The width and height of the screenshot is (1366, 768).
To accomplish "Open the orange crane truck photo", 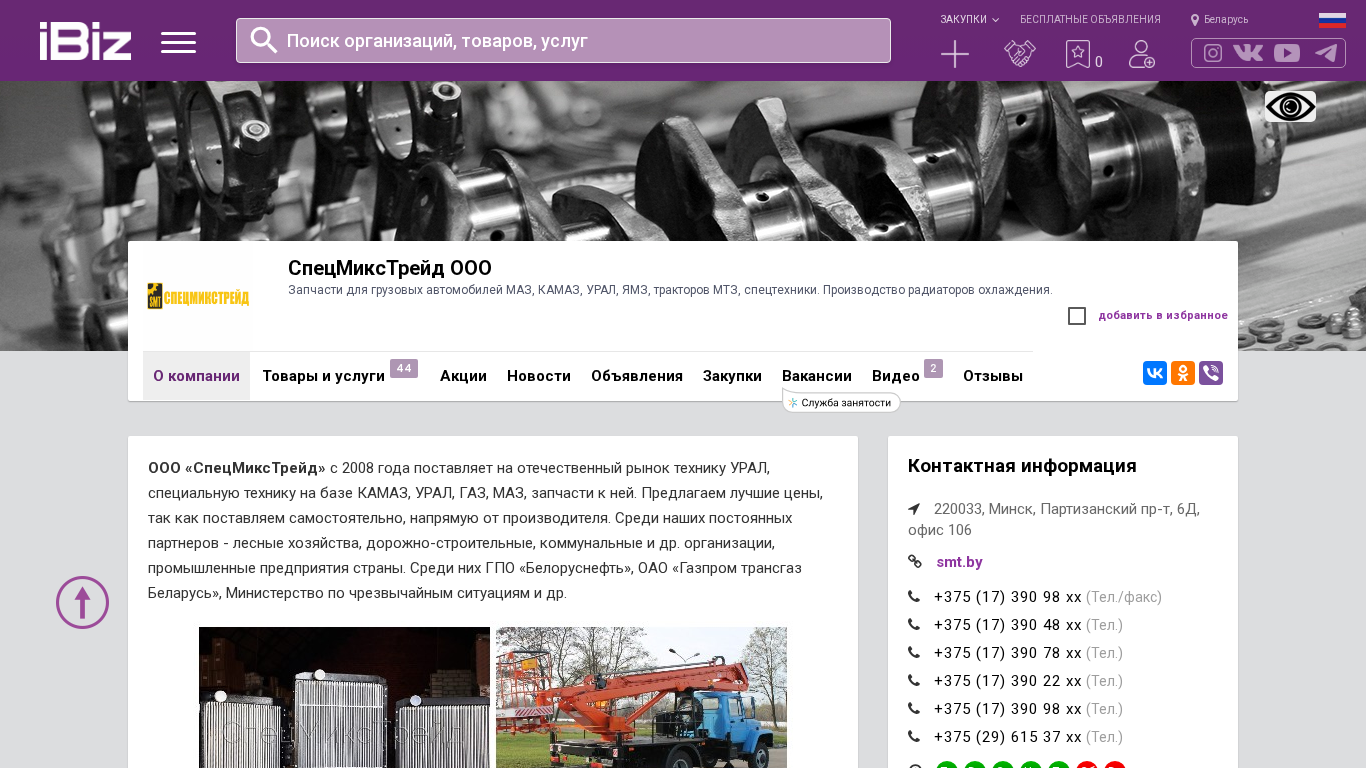I will pyautogui.click(x=641, y=697).
